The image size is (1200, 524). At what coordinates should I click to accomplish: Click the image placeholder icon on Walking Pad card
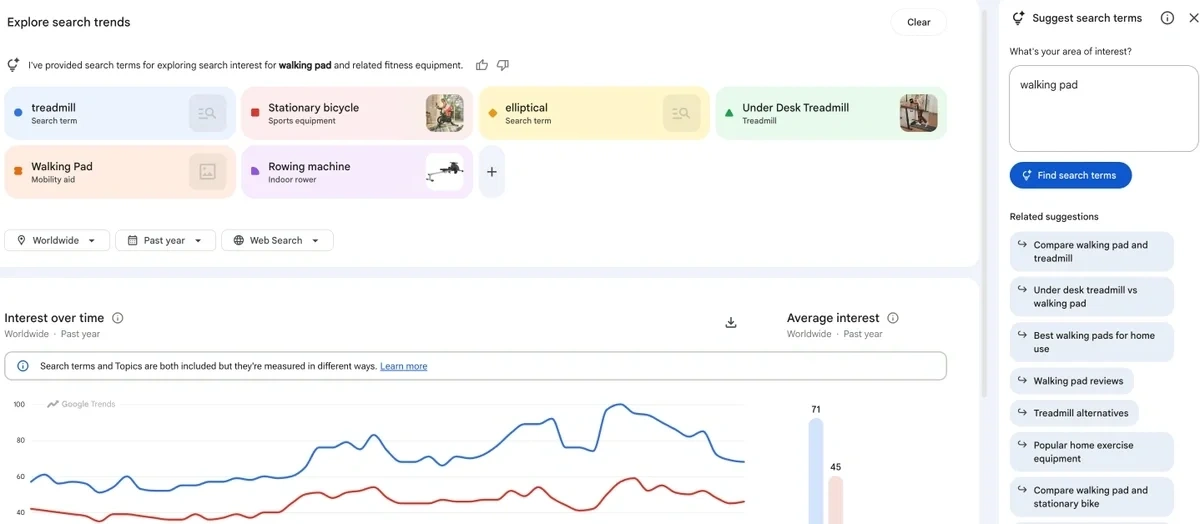[x=207, y=172]
